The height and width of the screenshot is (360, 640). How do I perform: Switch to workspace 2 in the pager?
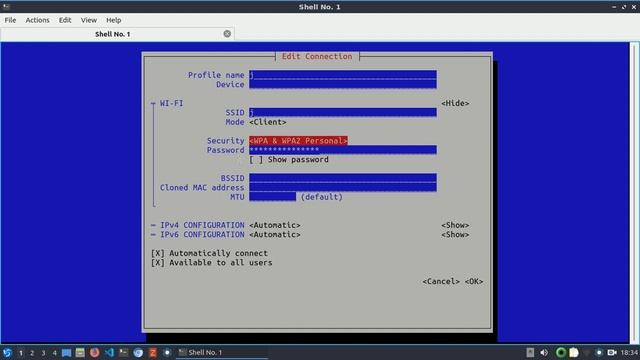click(32, 353)
